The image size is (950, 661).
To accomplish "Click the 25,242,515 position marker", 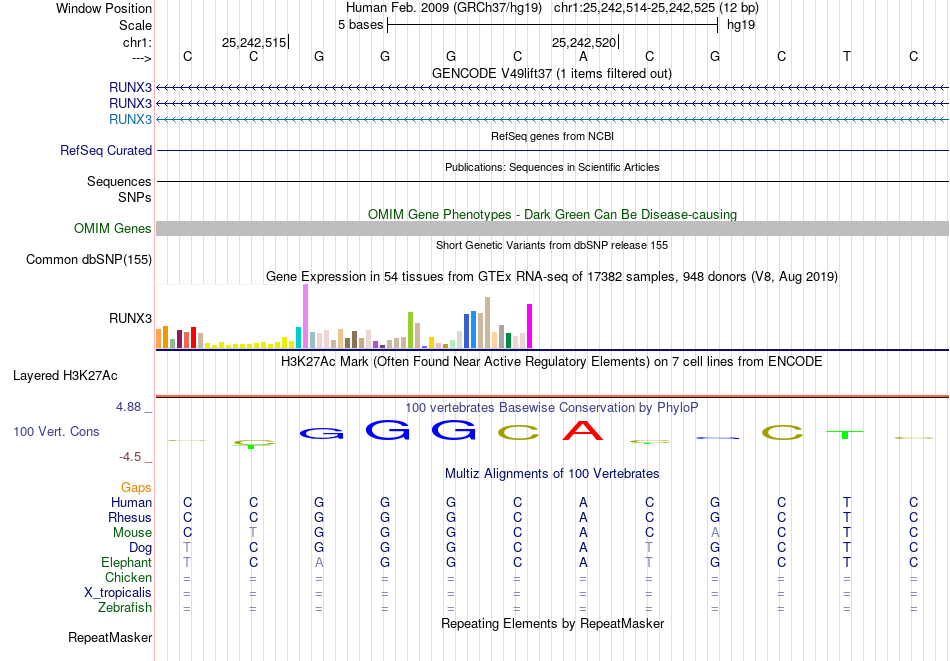I will coord(254,42).
